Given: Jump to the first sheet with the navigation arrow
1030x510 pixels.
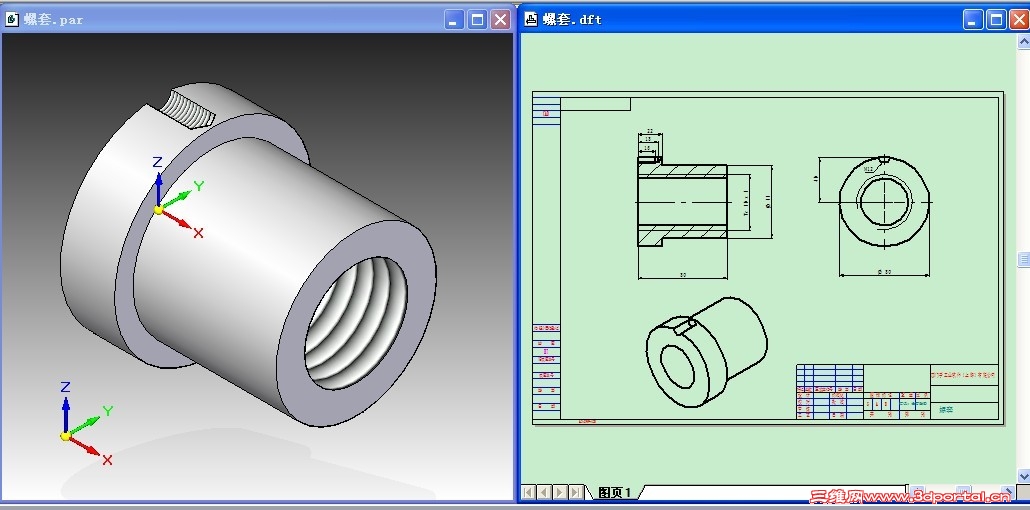Looking at the screenshot, I should (x=529, y=492).
